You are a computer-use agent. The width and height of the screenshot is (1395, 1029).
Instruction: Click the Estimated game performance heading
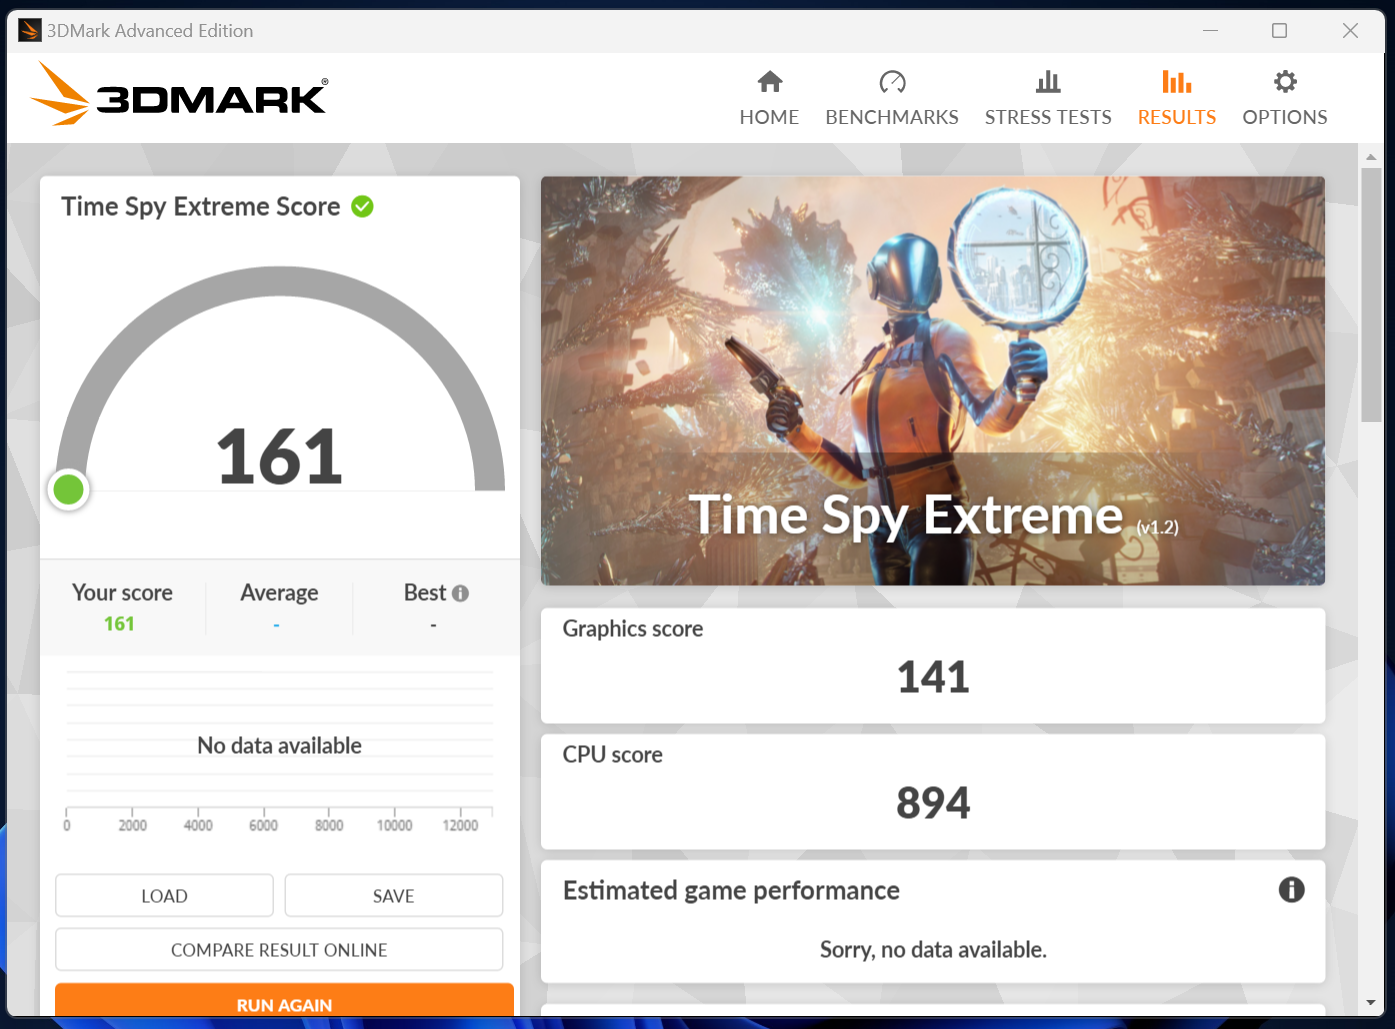click(x=731, y=891)
